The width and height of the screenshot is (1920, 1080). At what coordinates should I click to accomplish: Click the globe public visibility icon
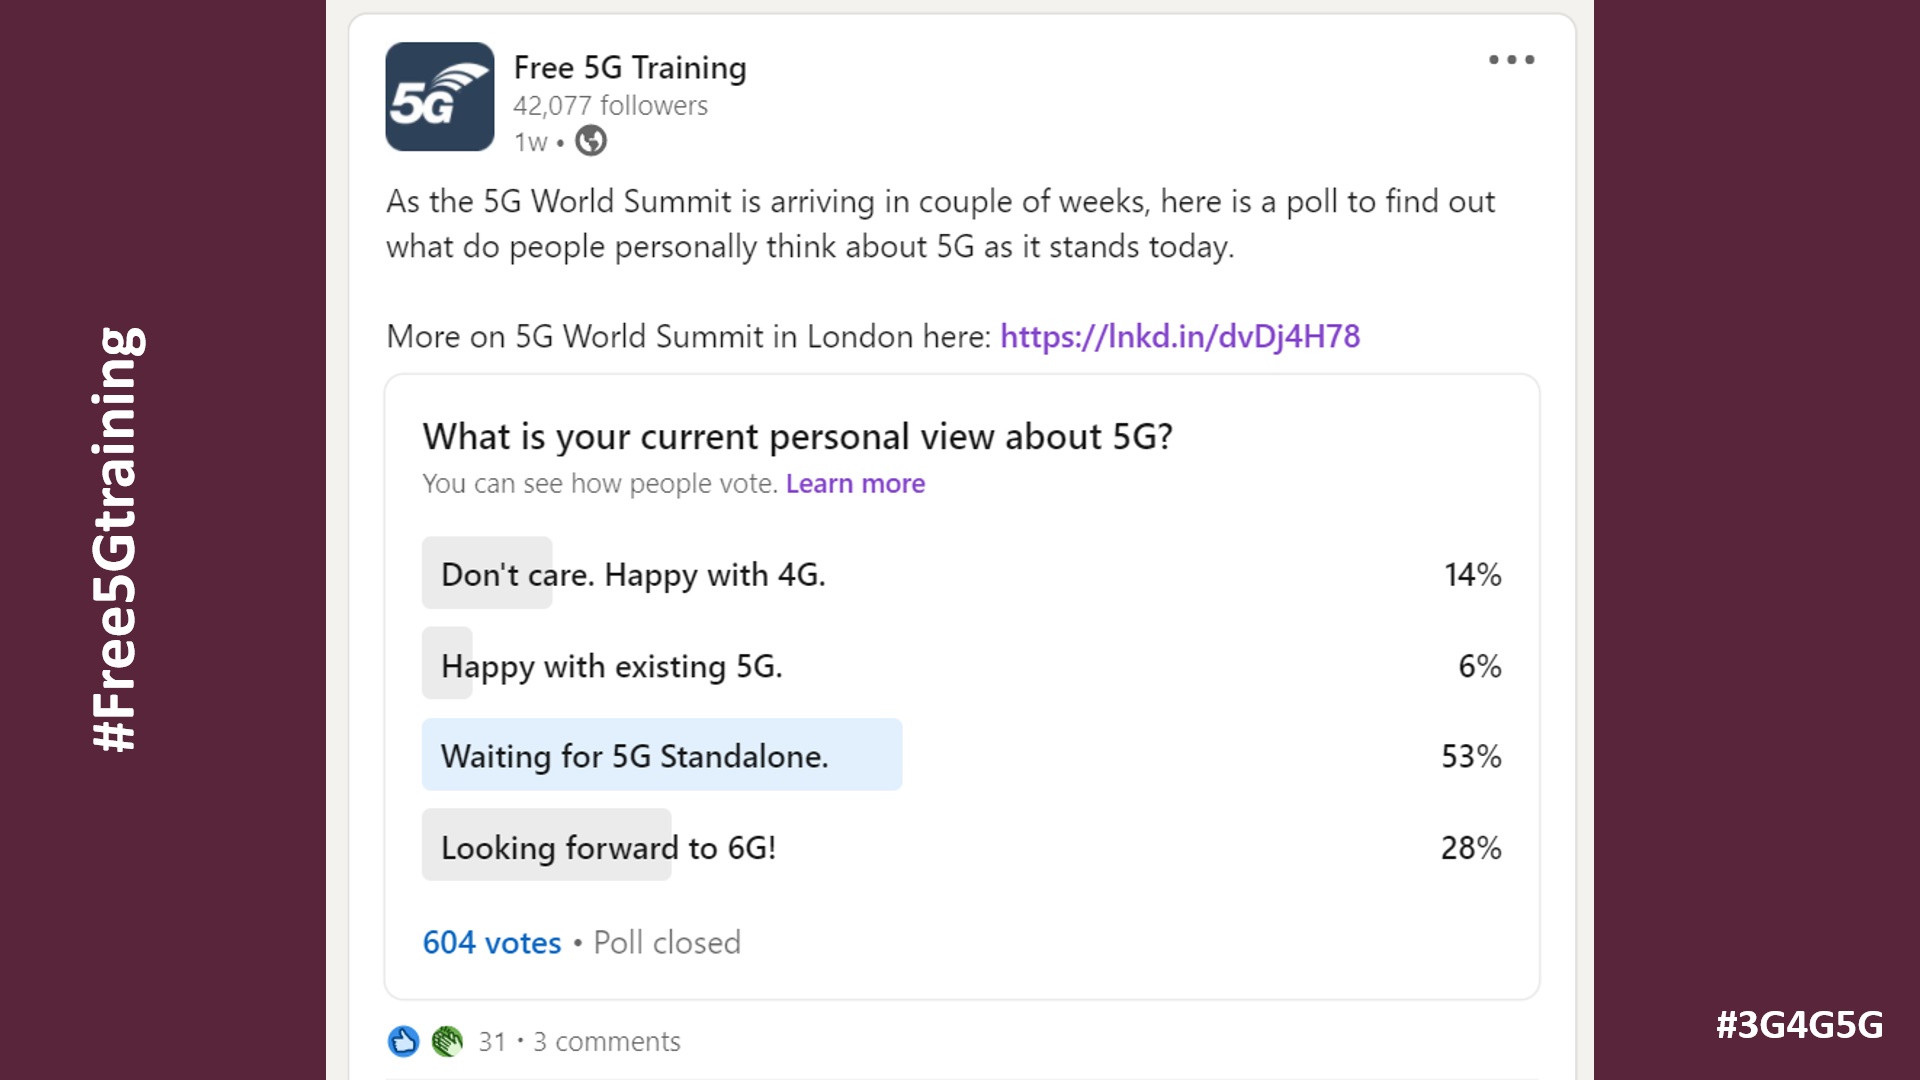click(591, 141)
